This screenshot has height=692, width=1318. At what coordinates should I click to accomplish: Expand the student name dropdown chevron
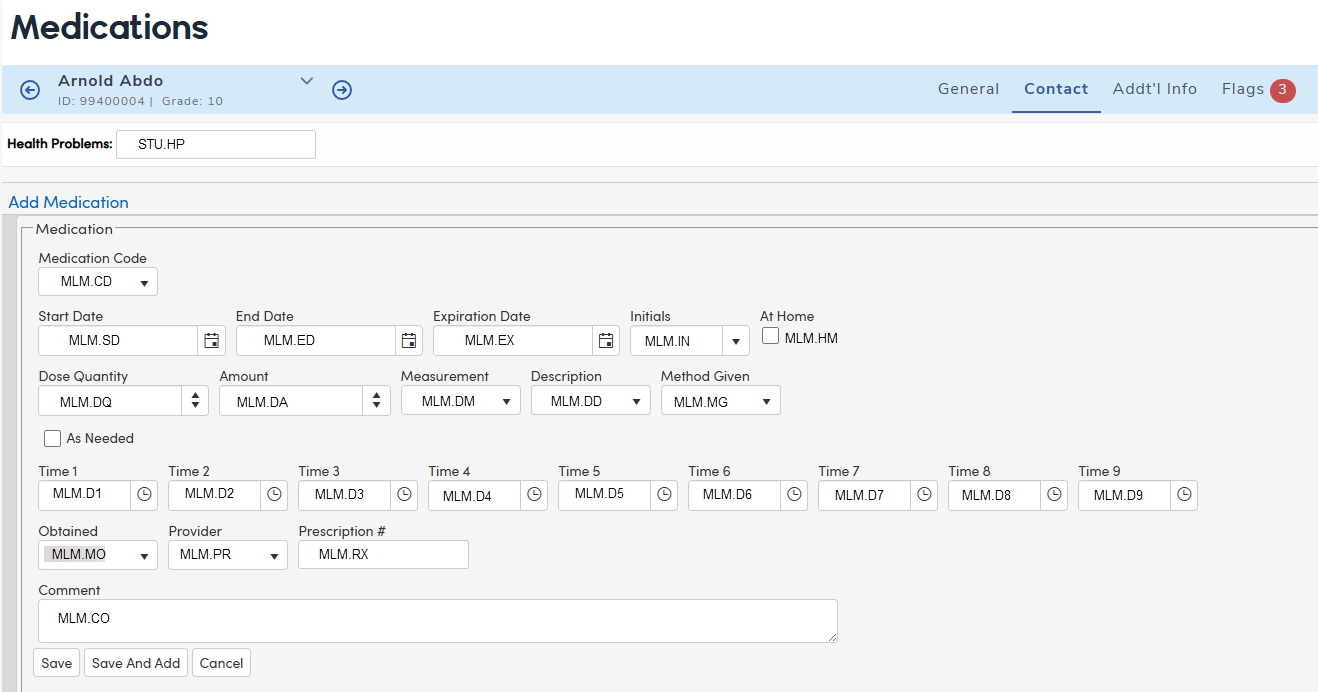click(x=307, y=81)
